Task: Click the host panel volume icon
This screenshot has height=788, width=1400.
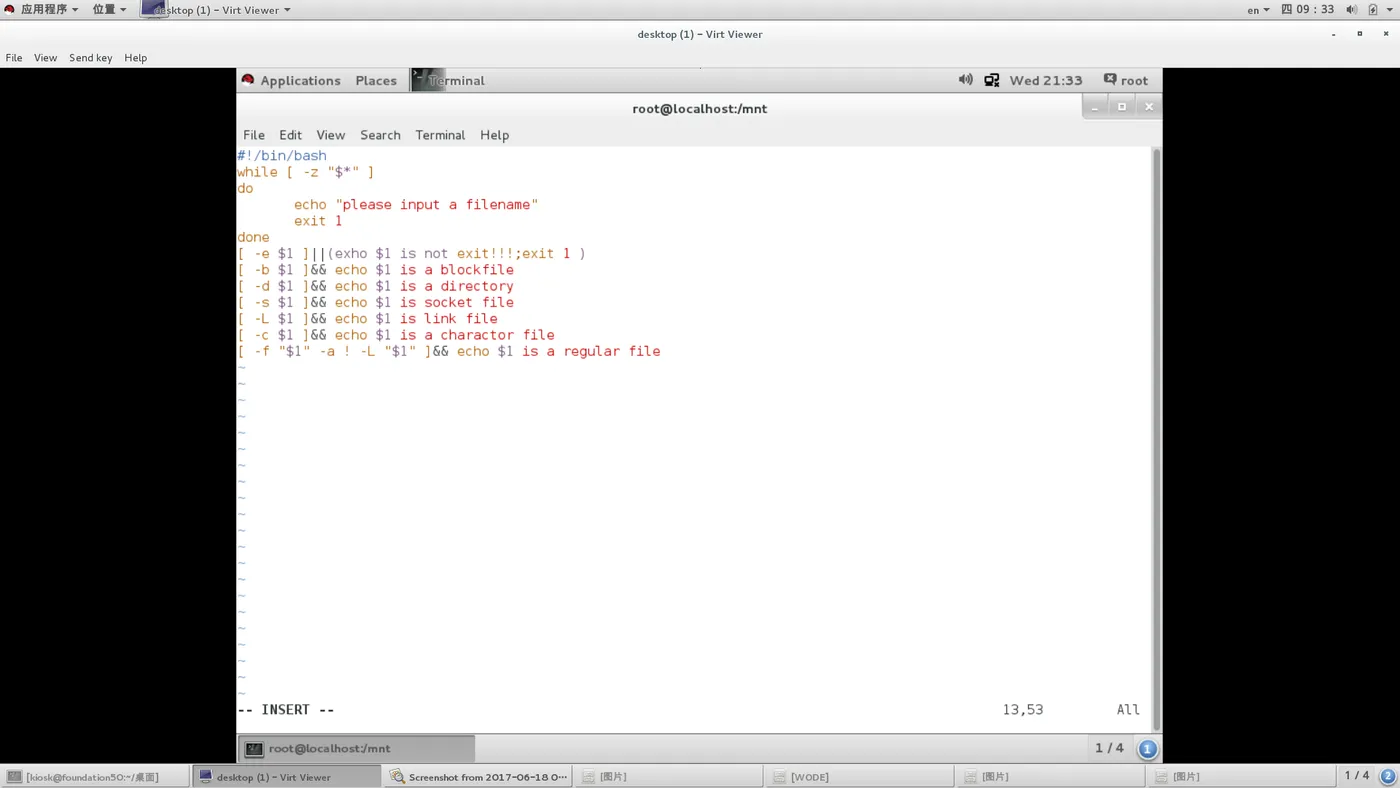Action: click(1352, 10)
